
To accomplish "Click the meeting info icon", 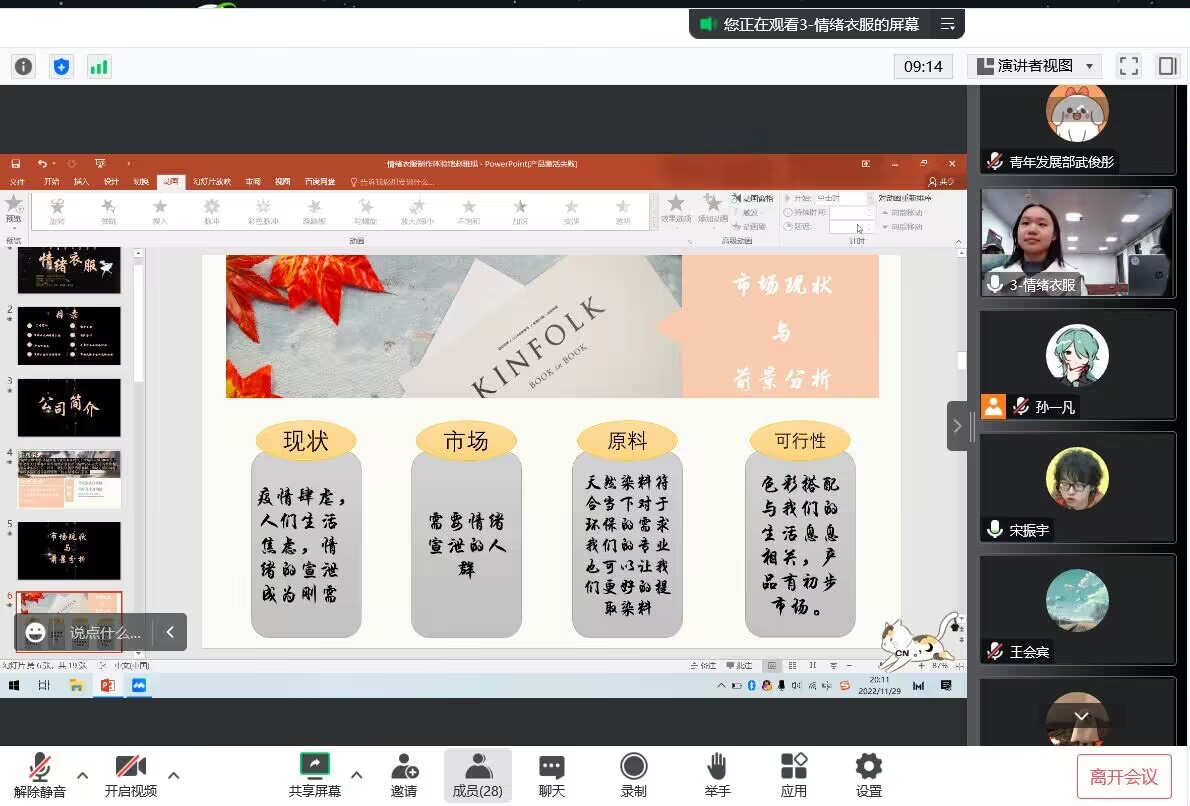I will (x=23, y=67).
